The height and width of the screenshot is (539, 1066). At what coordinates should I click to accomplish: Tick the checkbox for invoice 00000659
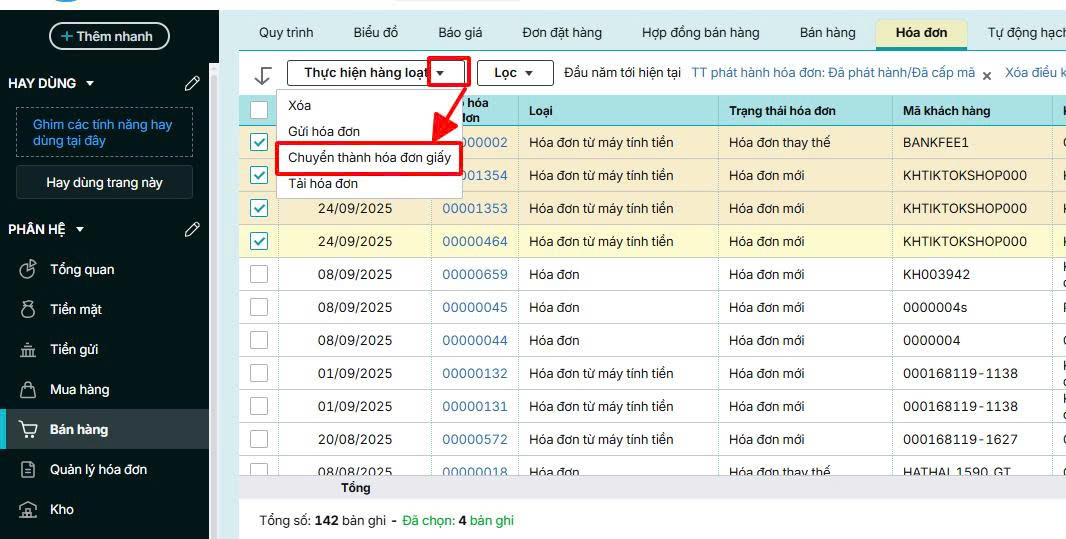coord(259,274)
